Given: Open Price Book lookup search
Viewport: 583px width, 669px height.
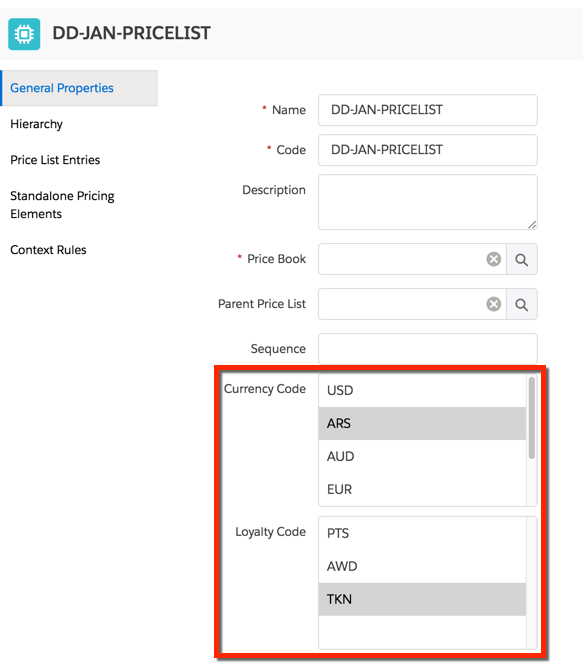Looking at the screenshot, I should 522,259.
